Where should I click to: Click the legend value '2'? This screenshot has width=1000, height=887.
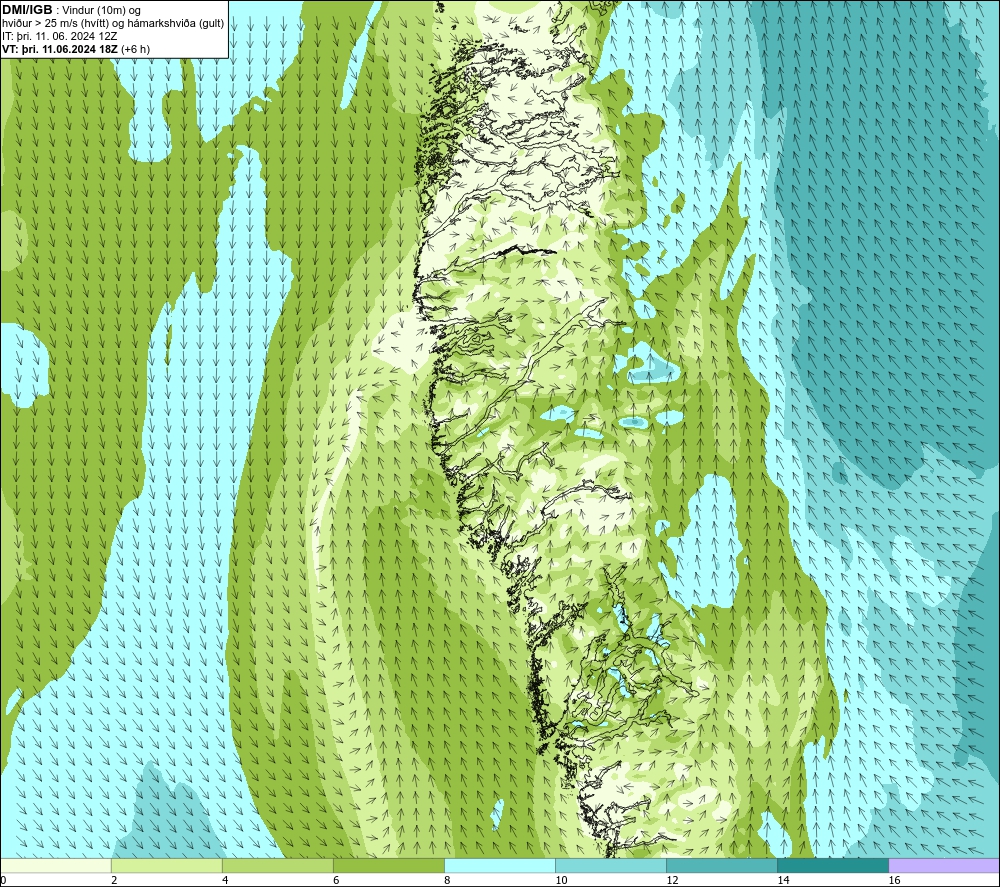point(114,880)
